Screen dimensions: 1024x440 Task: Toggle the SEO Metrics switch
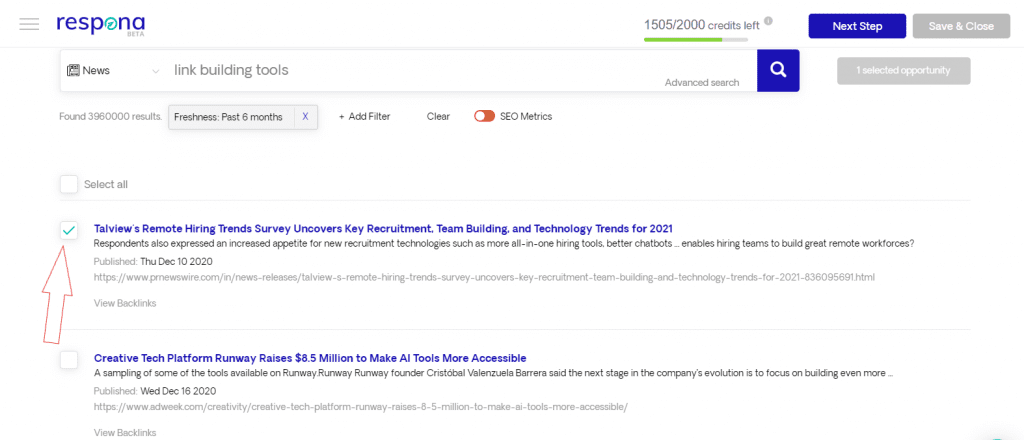pos(485,116)
